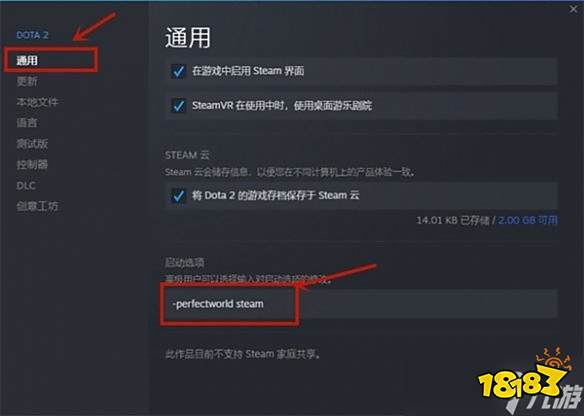The width and height of the screenshot is (584, 416).
Task: Toggle 在游戏中启用 Steam 界面 checkbox
Action: 178,71
